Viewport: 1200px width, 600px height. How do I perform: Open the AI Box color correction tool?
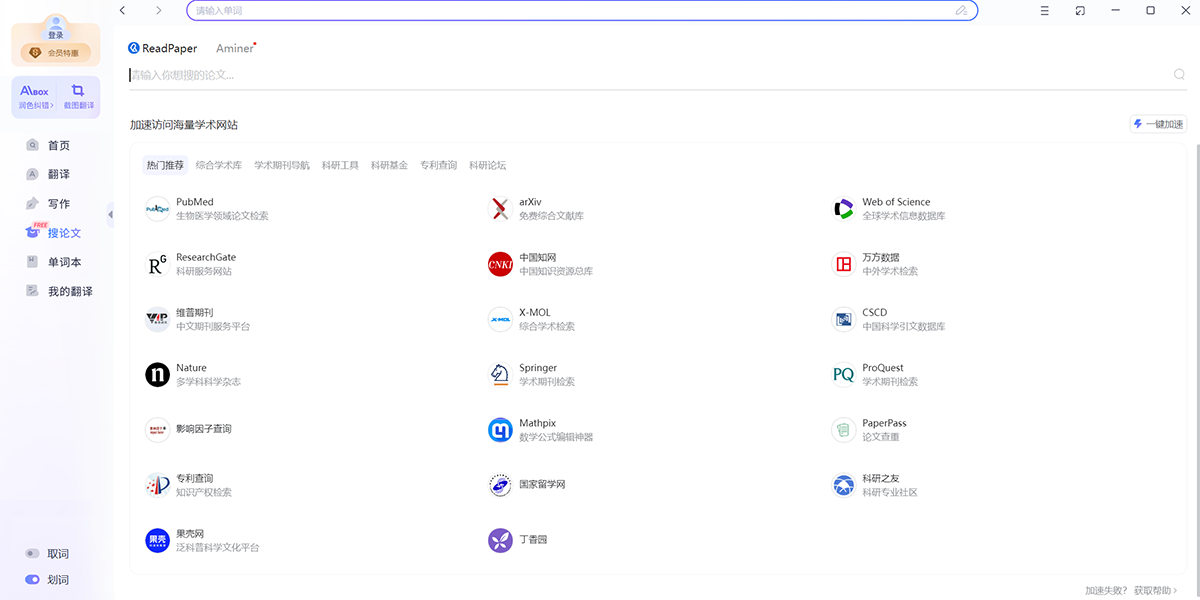[34, 96]
